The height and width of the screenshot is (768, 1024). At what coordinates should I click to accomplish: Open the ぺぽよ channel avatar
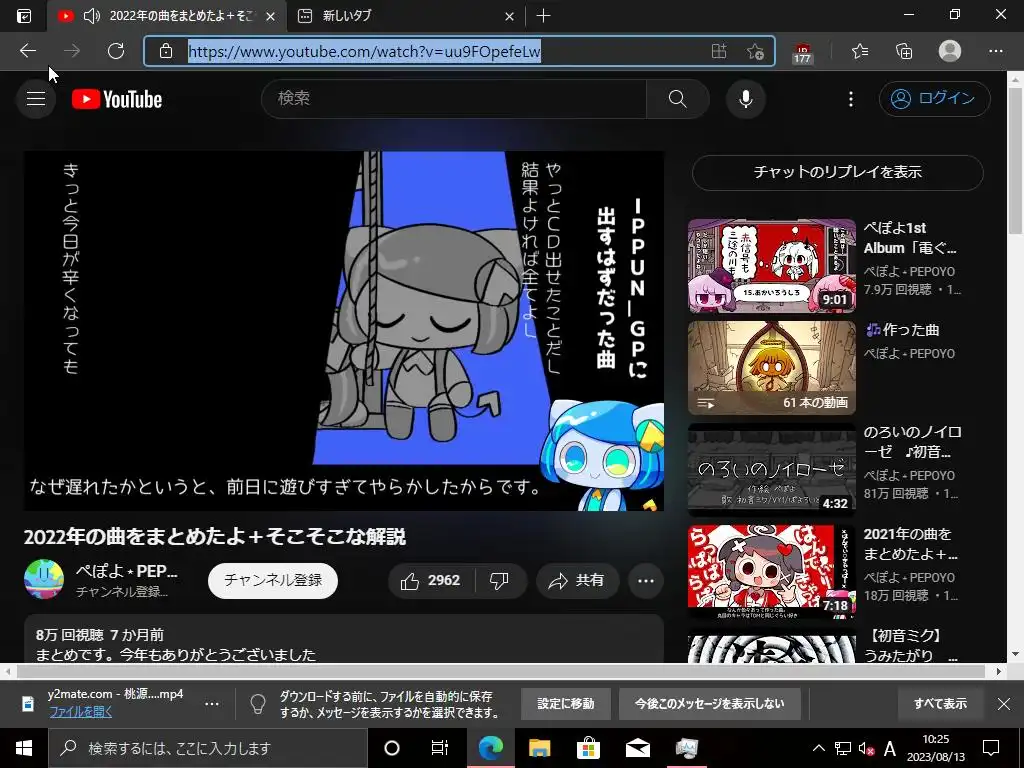pos(44,579)
